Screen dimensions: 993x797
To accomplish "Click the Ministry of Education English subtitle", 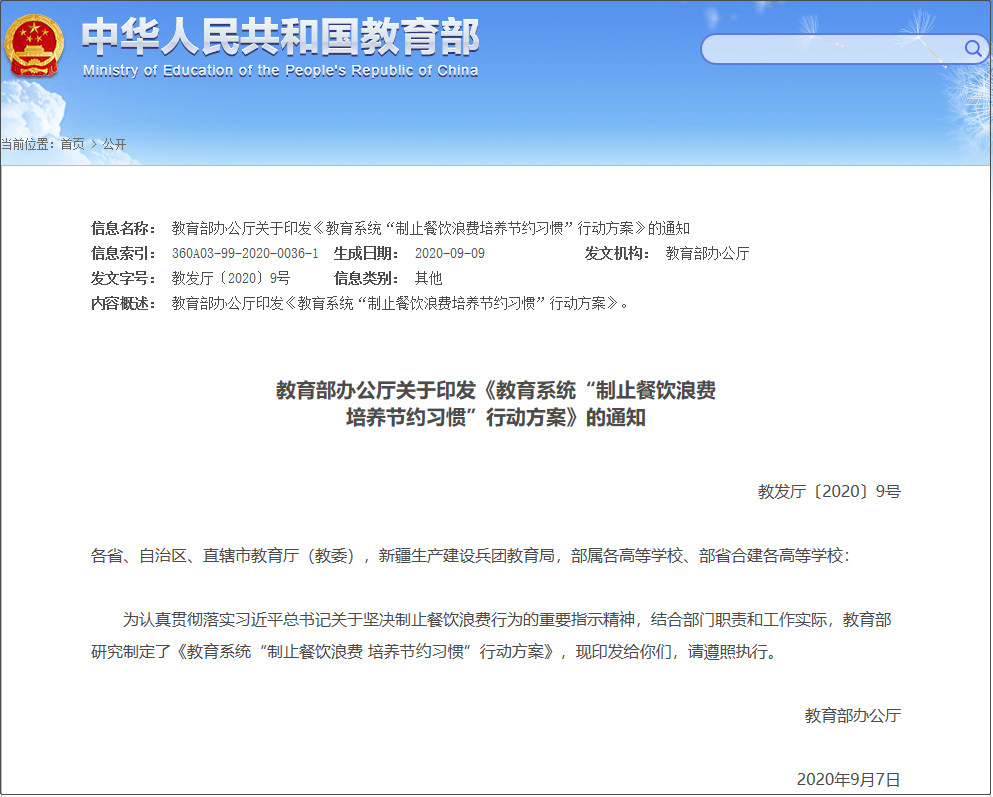I will 280,71.
